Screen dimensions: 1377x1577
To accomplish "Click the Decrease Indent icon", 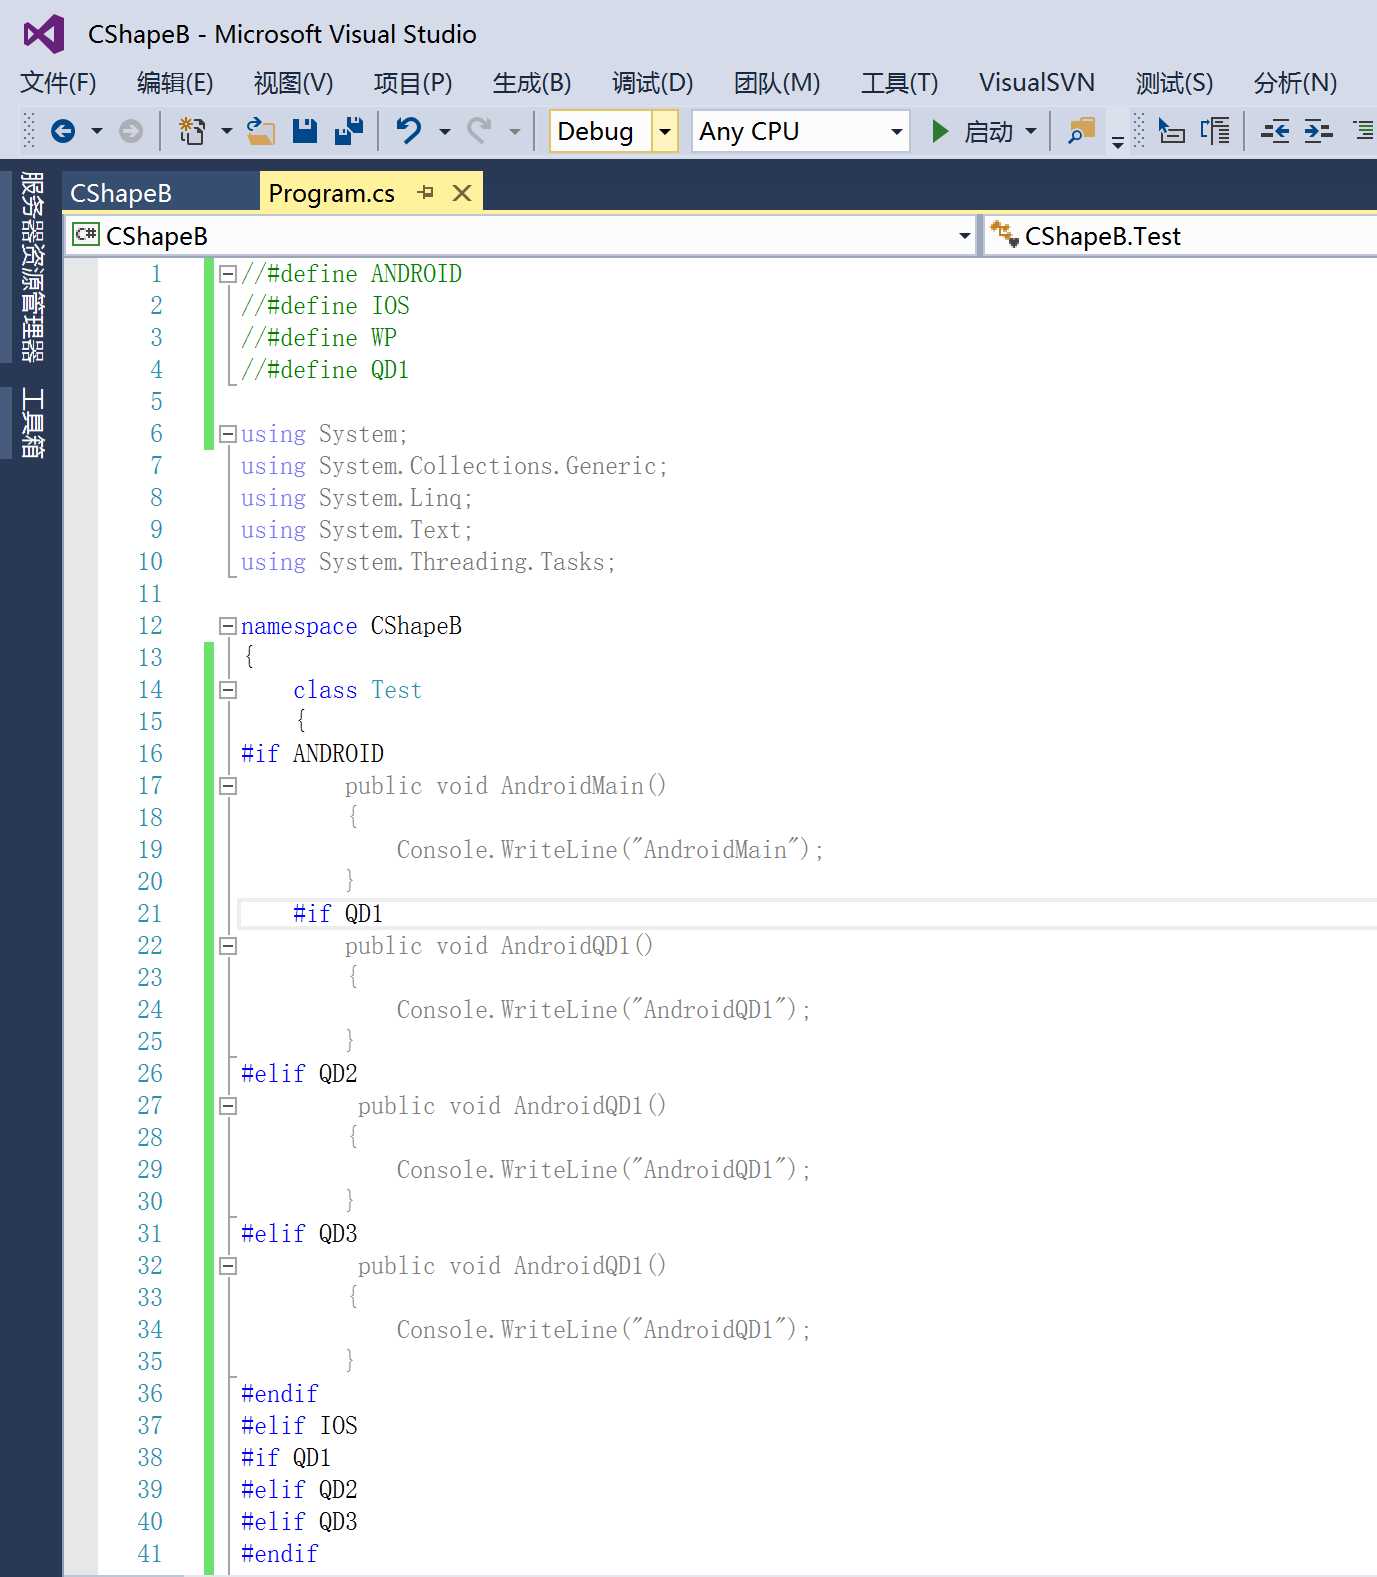I will [1275, 131].
